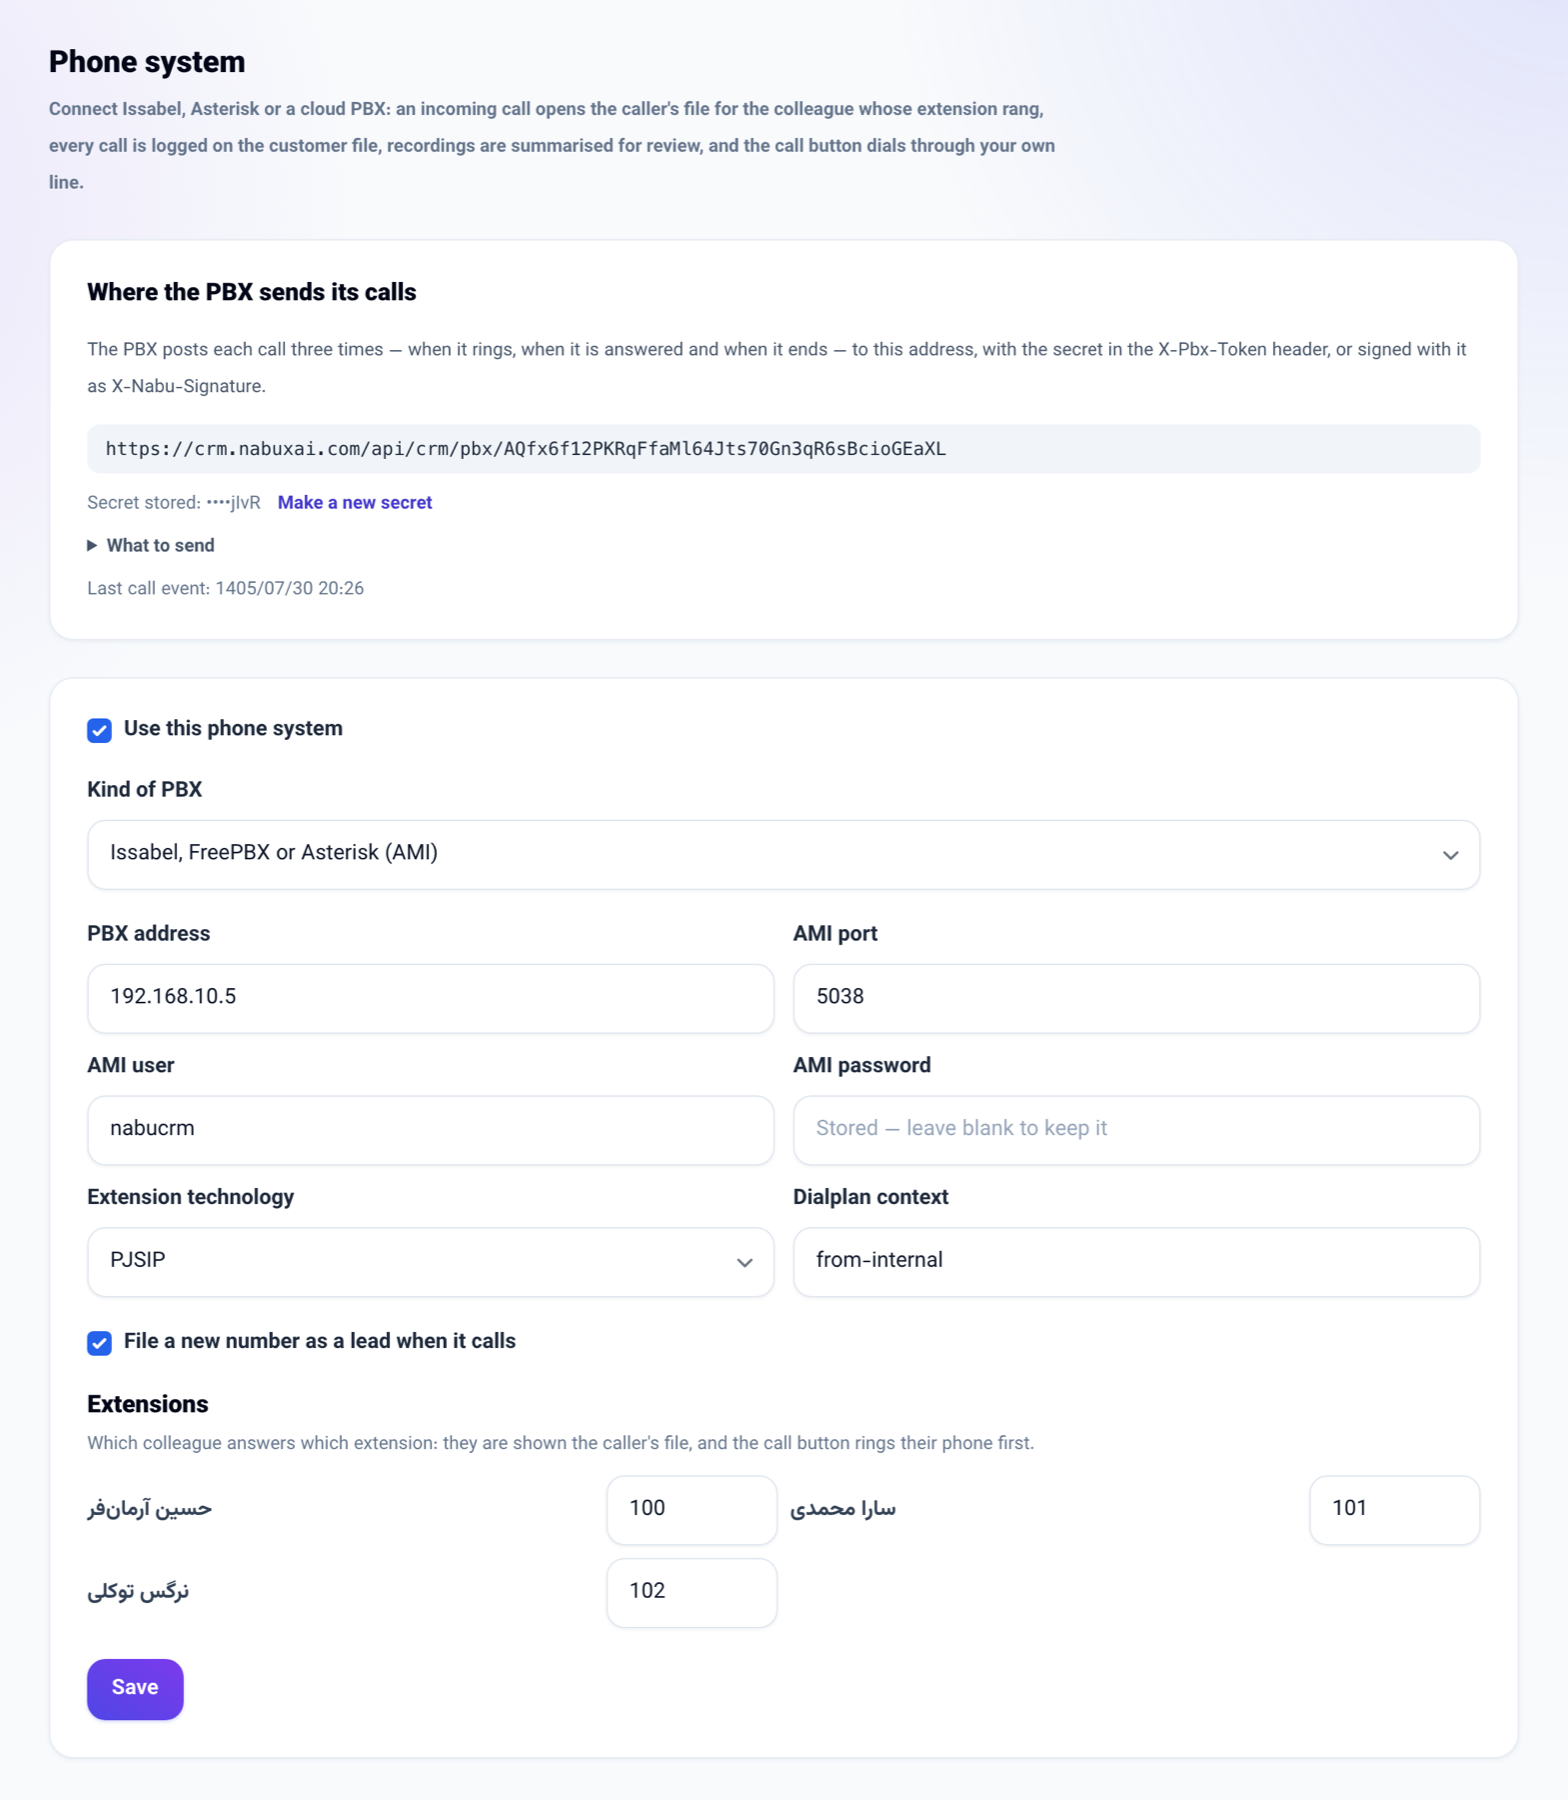The image size is (1568, 1800).
Task: Click the Dialplan context field
Action: tap(1136, 1262)
